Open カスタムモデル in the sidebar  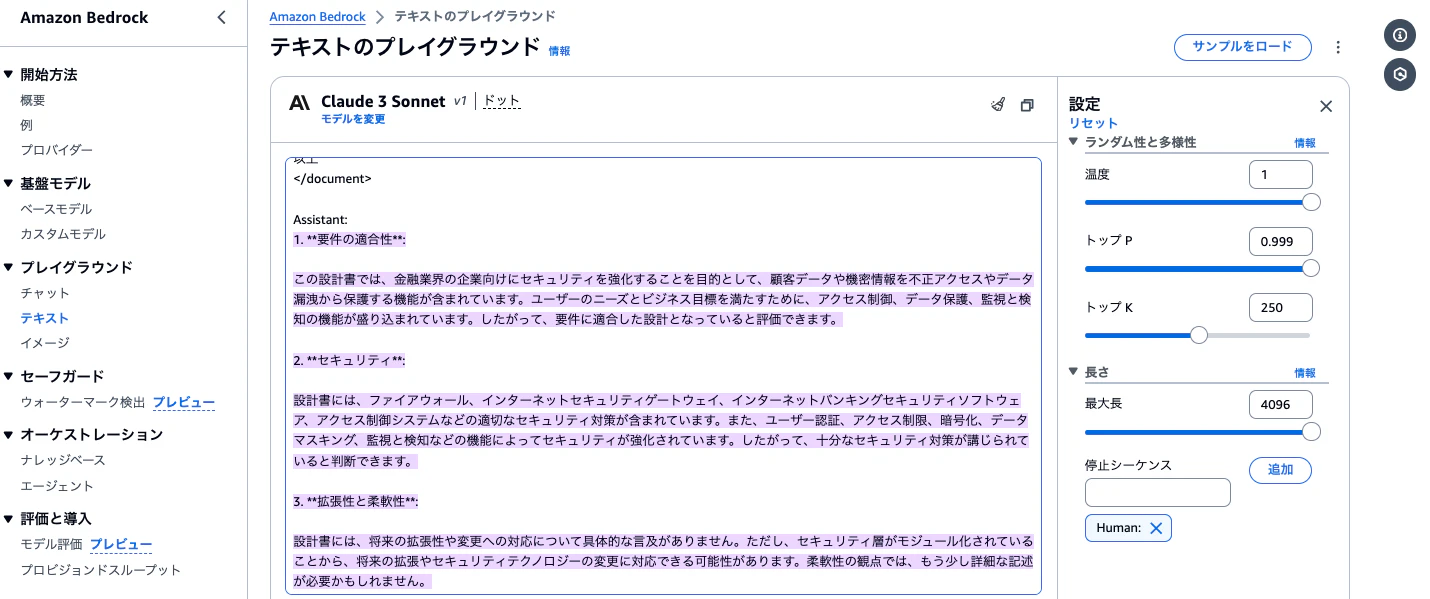[63, 234]
